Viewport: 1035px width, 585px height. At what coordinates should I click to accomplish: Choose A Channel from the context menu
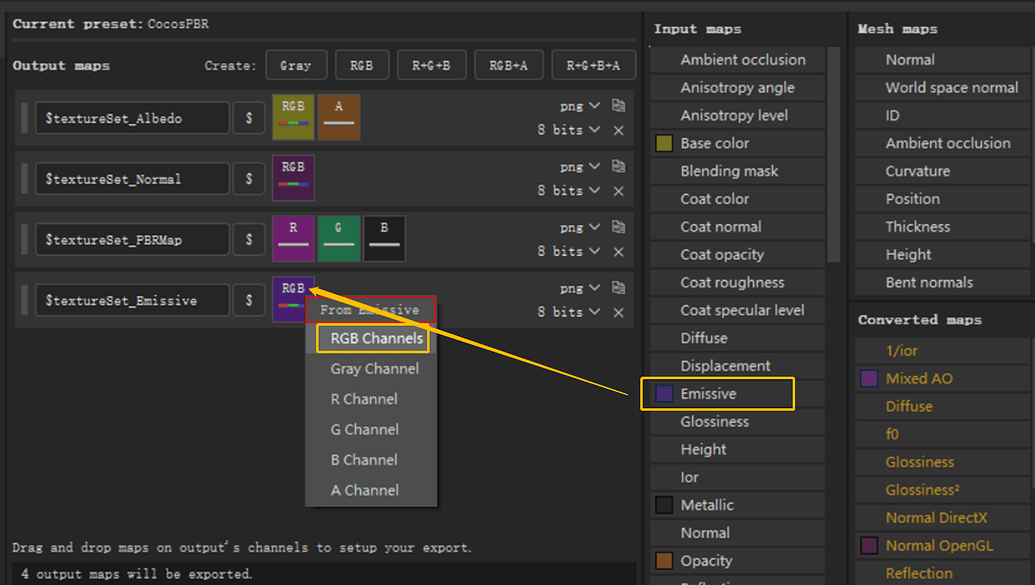[x=373, y=490]
